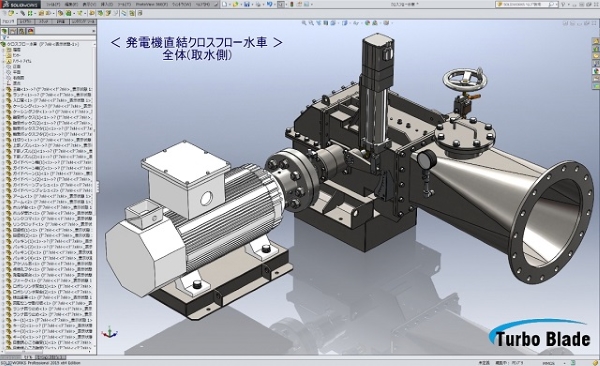The height and width of the screenshot is (366, 600).
Task: Click the Undo icon in top toolbar
Action: pyautogui.click(x=269, y=4)
